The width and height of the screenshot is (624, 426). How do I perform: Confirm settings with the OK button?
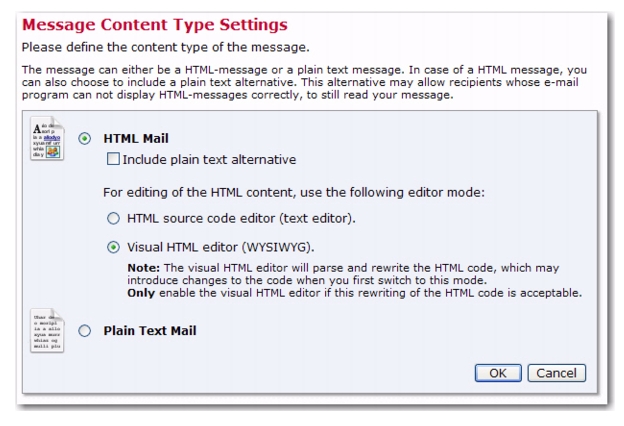[498, 373]
